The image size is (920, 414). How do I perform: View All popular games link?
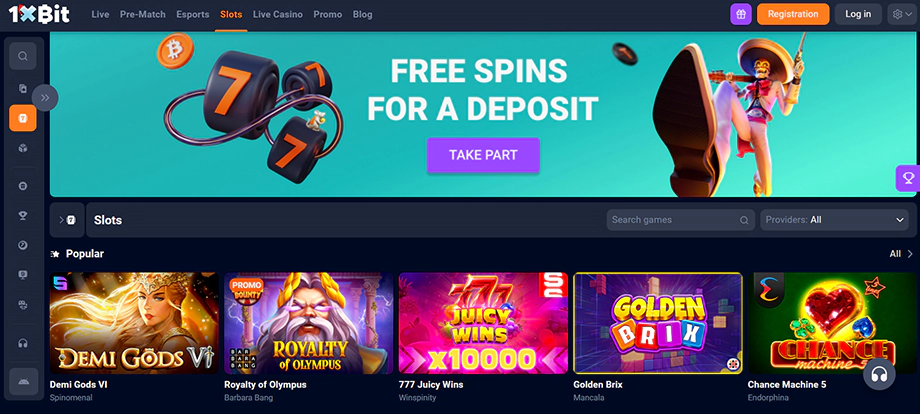tap(901, 254)
